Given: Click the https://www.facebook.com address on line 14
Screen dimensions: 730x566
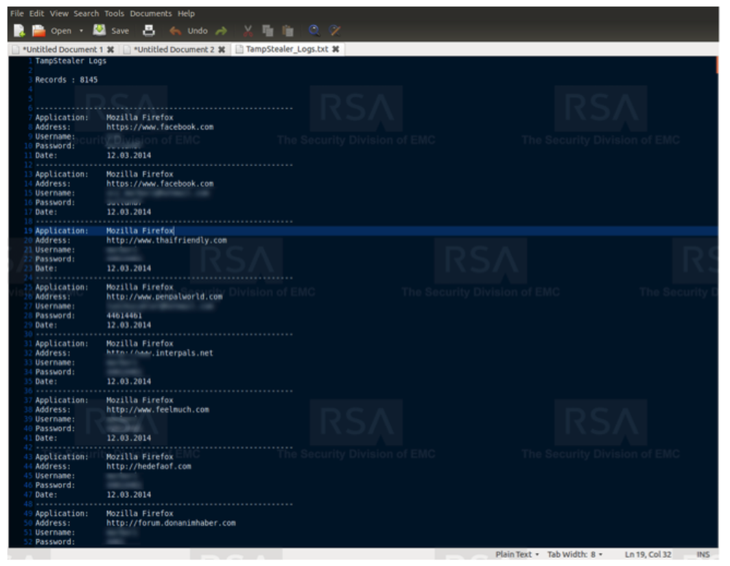Looking at the screenshot, I should (160, 184).
